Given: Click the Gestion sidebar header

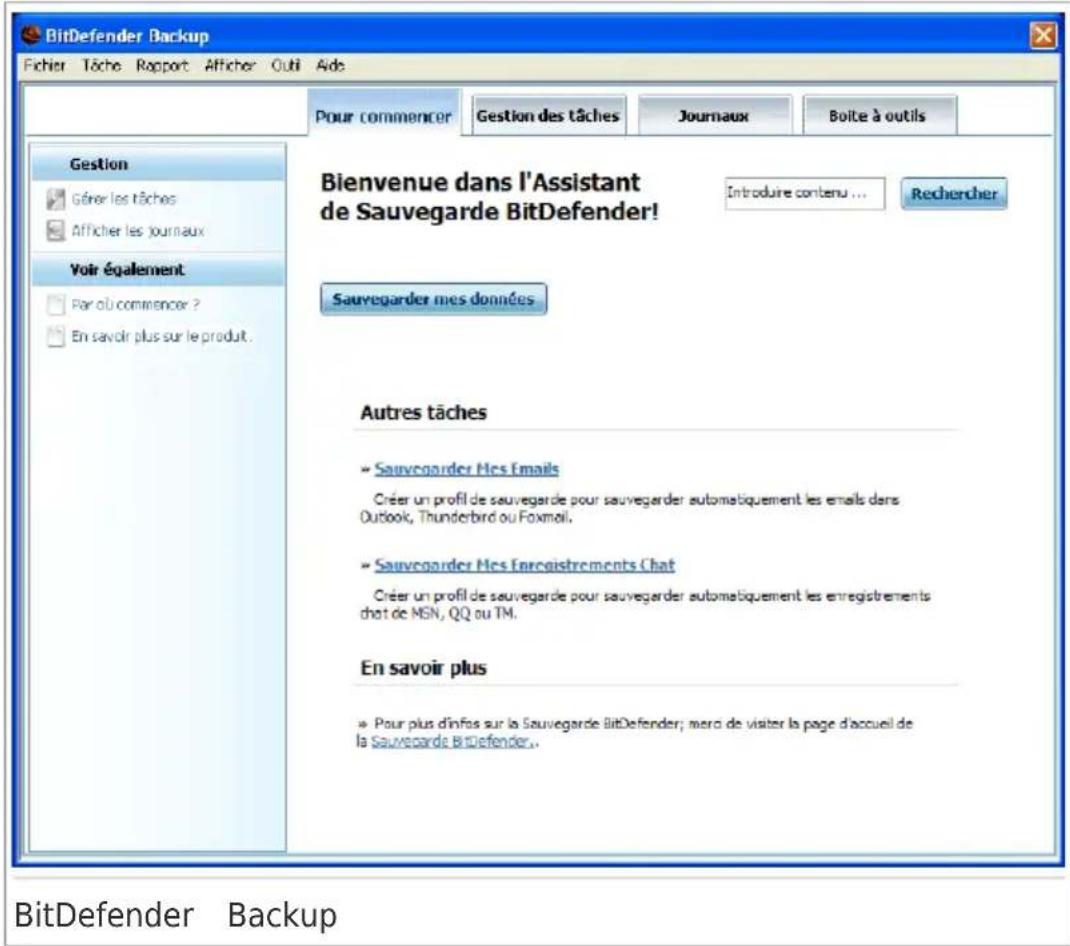Looking at the screenshot, I should coord(158,164).
